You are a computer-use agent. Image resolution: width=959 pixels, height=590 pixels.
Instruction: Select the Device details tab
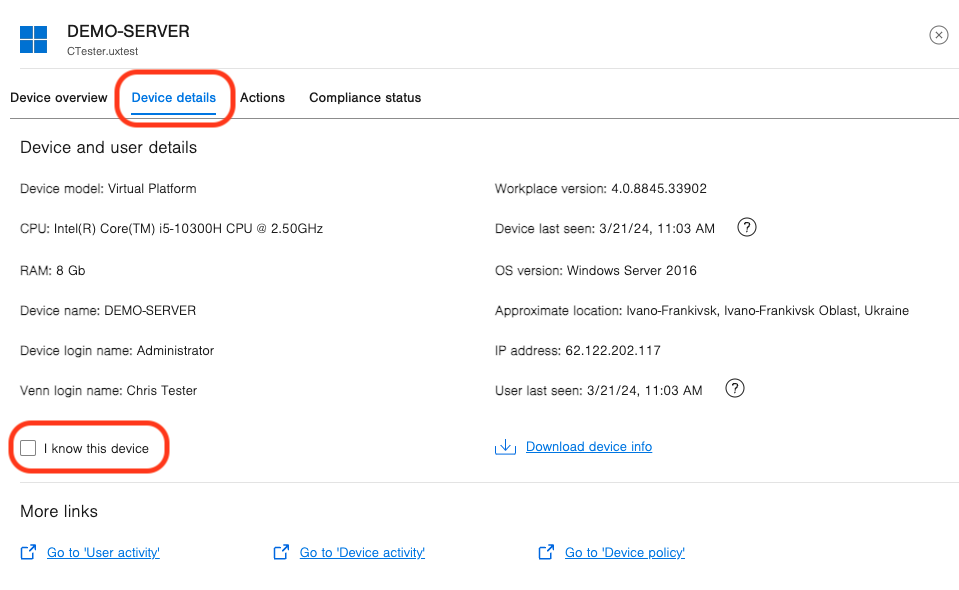point(174,98)
